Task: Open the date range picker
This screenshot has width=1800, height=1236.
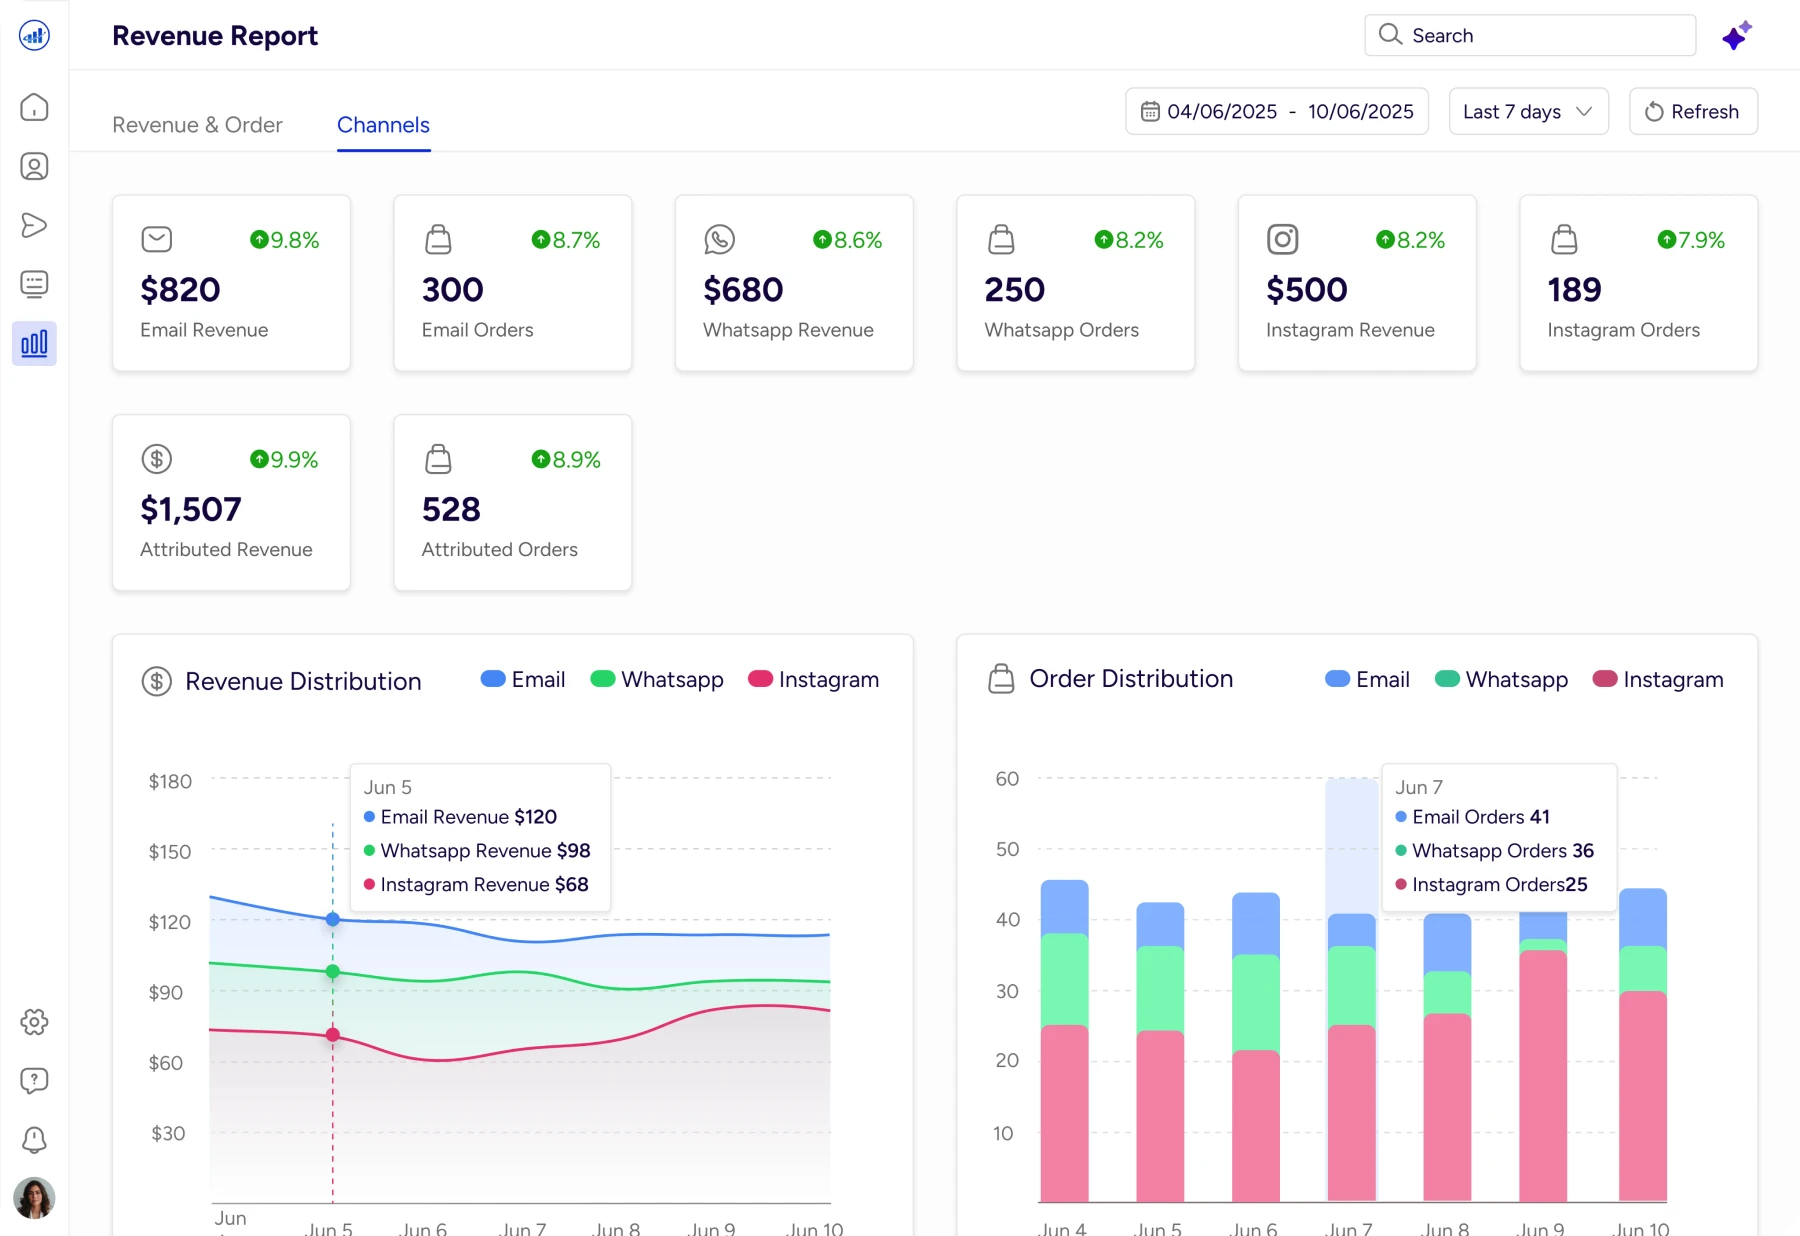Action: point(1277,112)
